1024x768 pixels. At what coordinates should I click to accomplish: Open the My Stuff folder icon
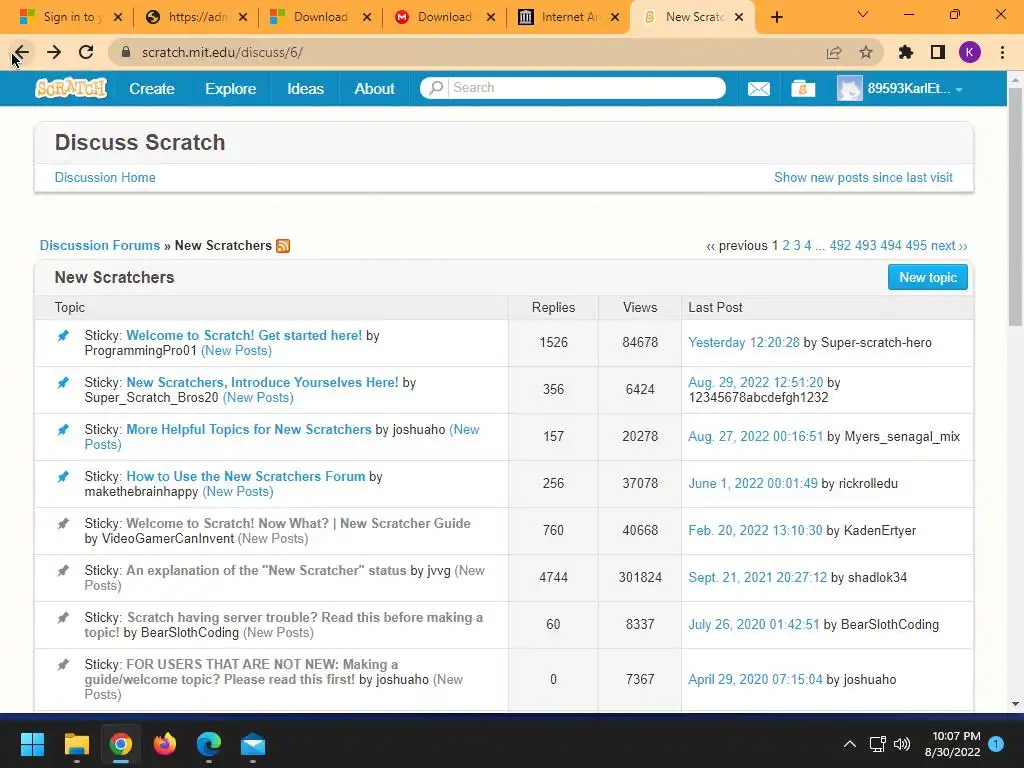pos(803,88)
